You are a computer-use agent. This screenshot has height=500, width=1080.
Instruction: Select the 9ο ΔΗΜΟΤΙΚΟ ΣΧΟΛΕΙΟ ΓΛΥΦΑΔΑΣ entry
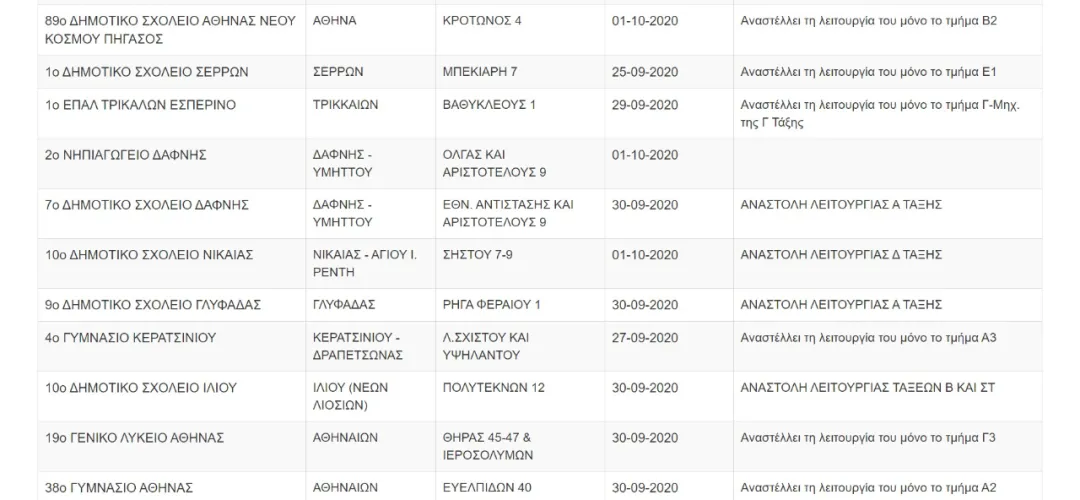[x=153, y=305]
